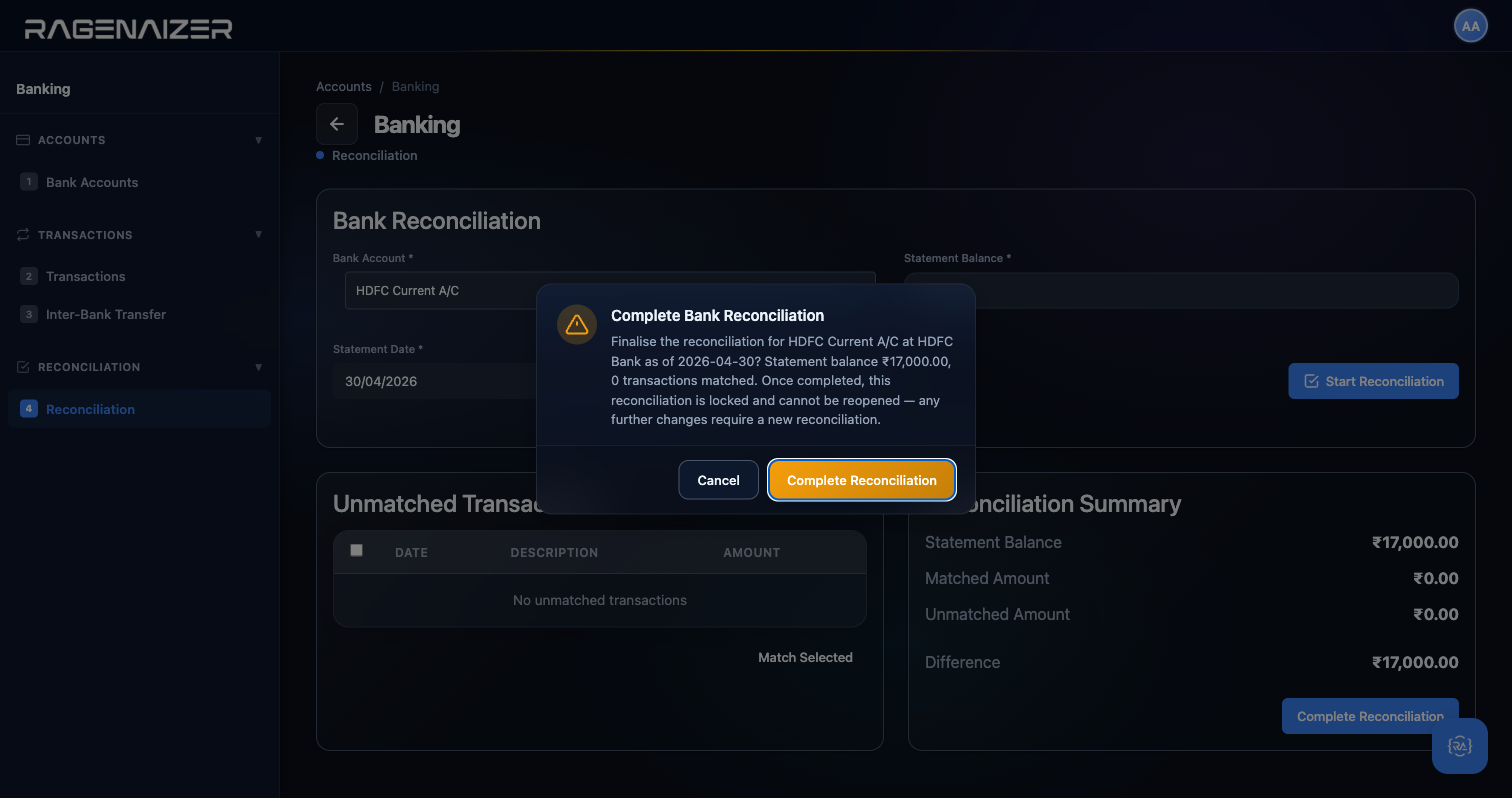Click the Accounts breadcrumb link
Screen dimensions: 1512x798
pos(344,87)
